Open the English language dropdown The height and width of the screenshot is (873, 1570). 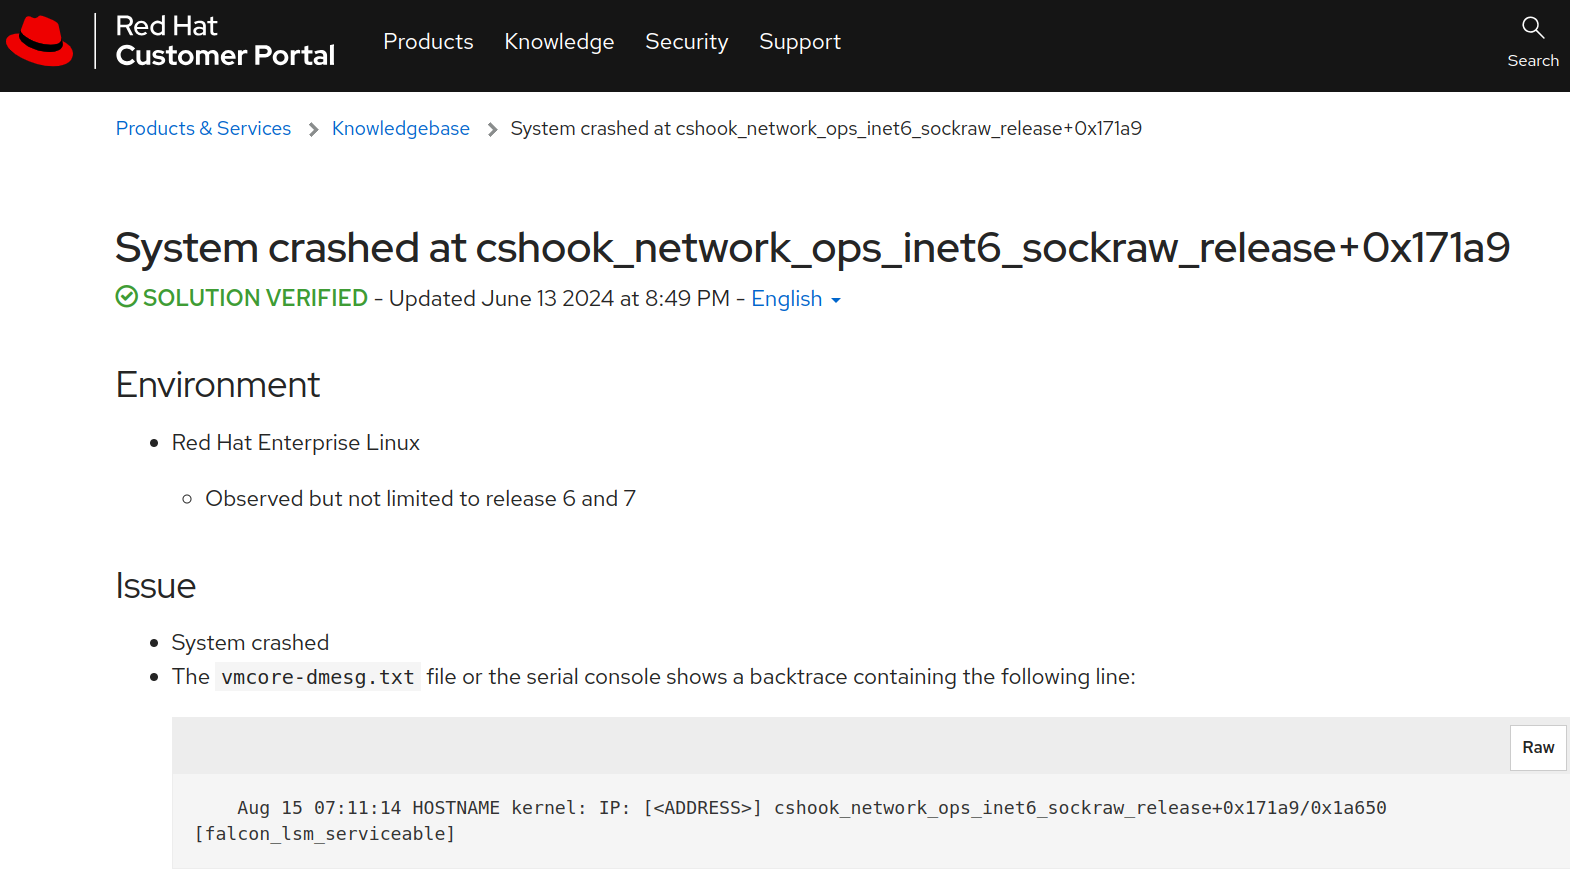pyautogui.click(x=787, y=299)
